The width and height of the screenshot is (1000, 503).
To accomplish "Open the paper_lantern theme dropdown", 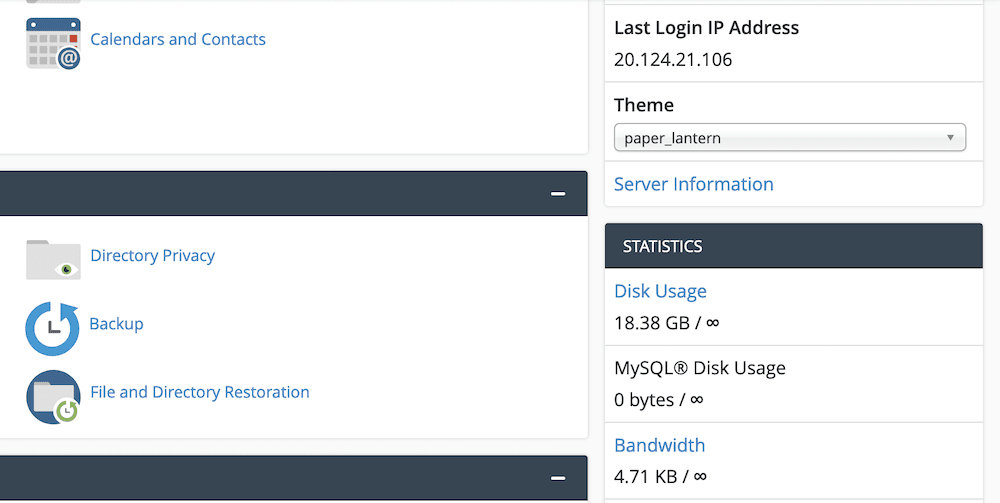I will [790, 138].
